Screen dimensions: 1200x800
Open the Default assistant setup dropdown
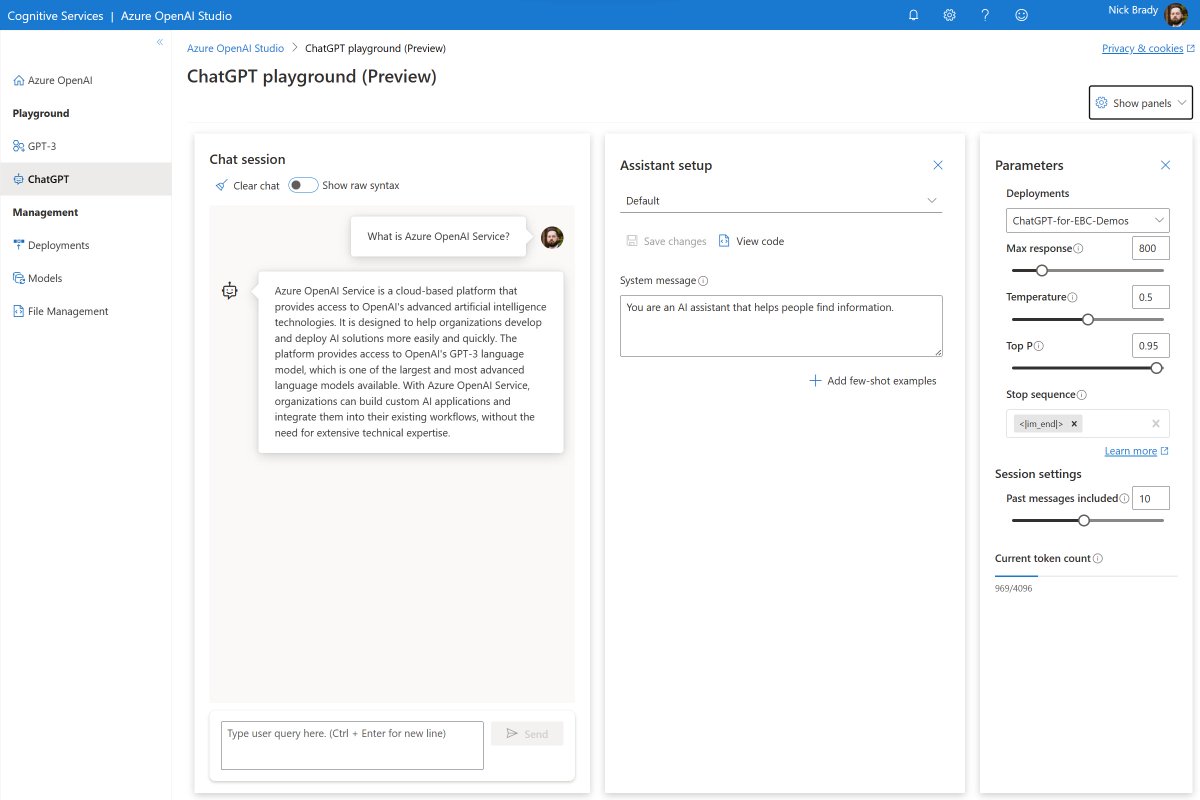[780, 200]
